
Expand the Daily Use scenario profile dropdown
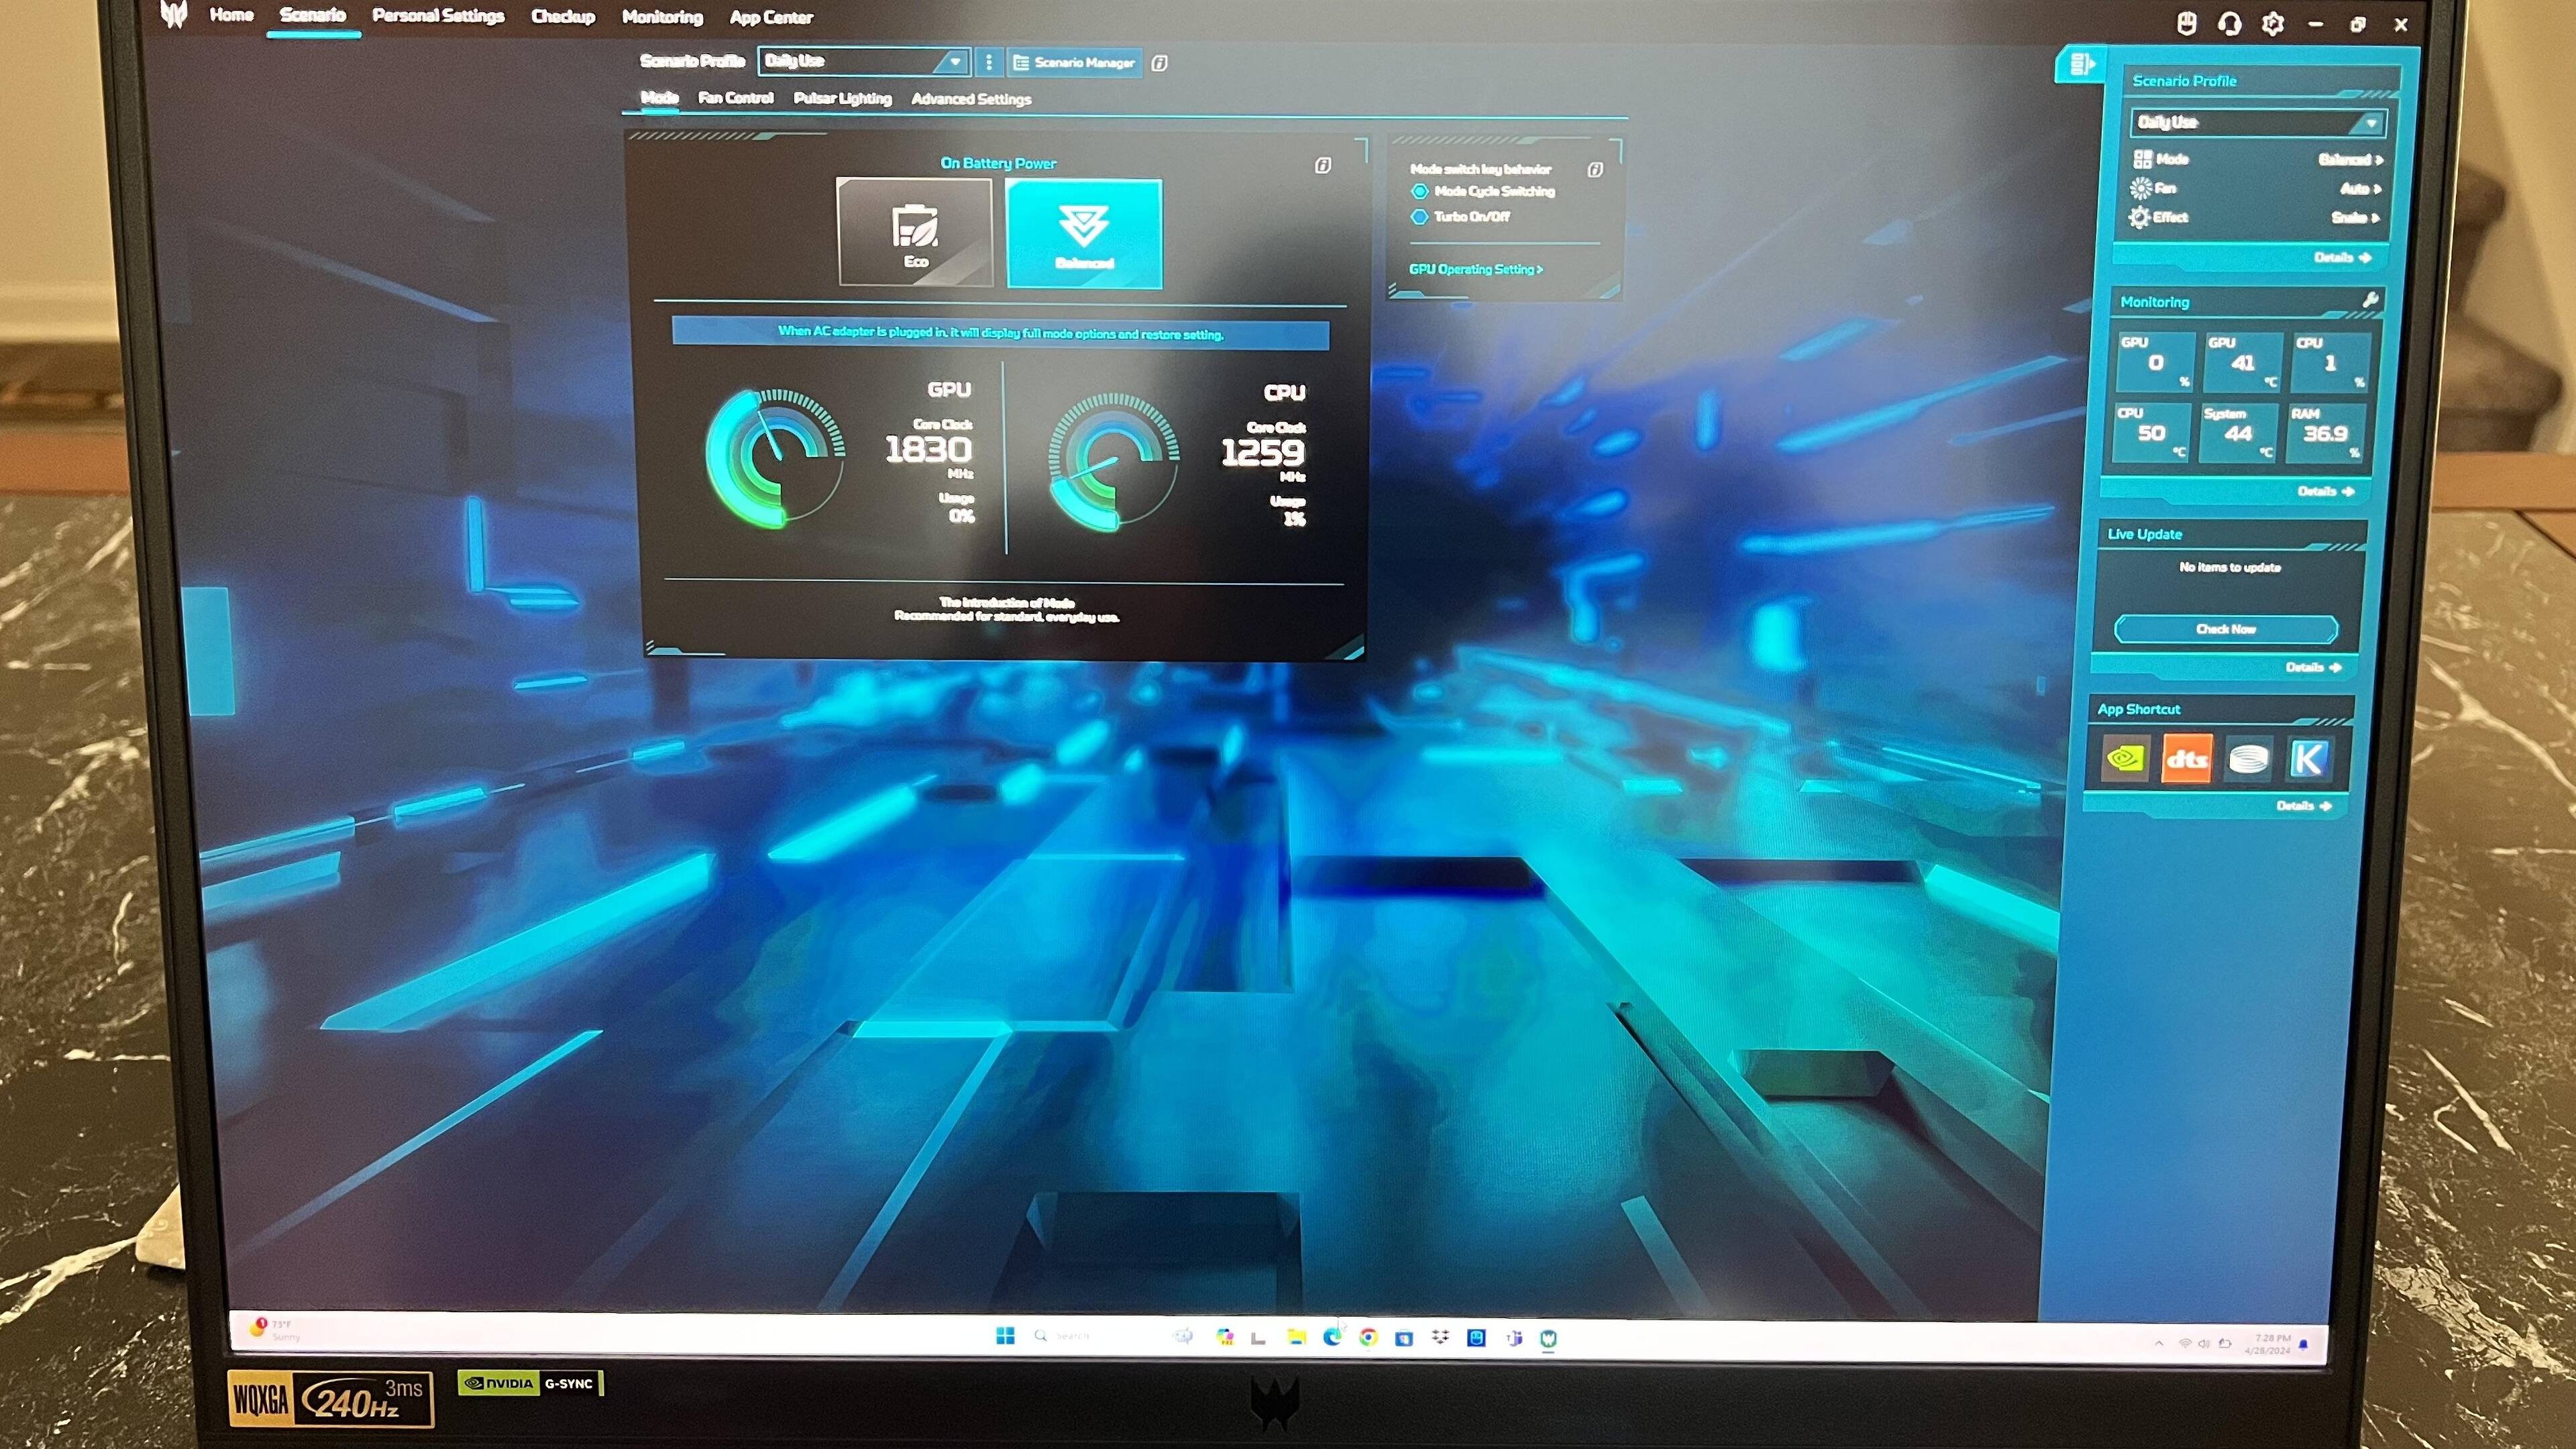tap(954, 62)
